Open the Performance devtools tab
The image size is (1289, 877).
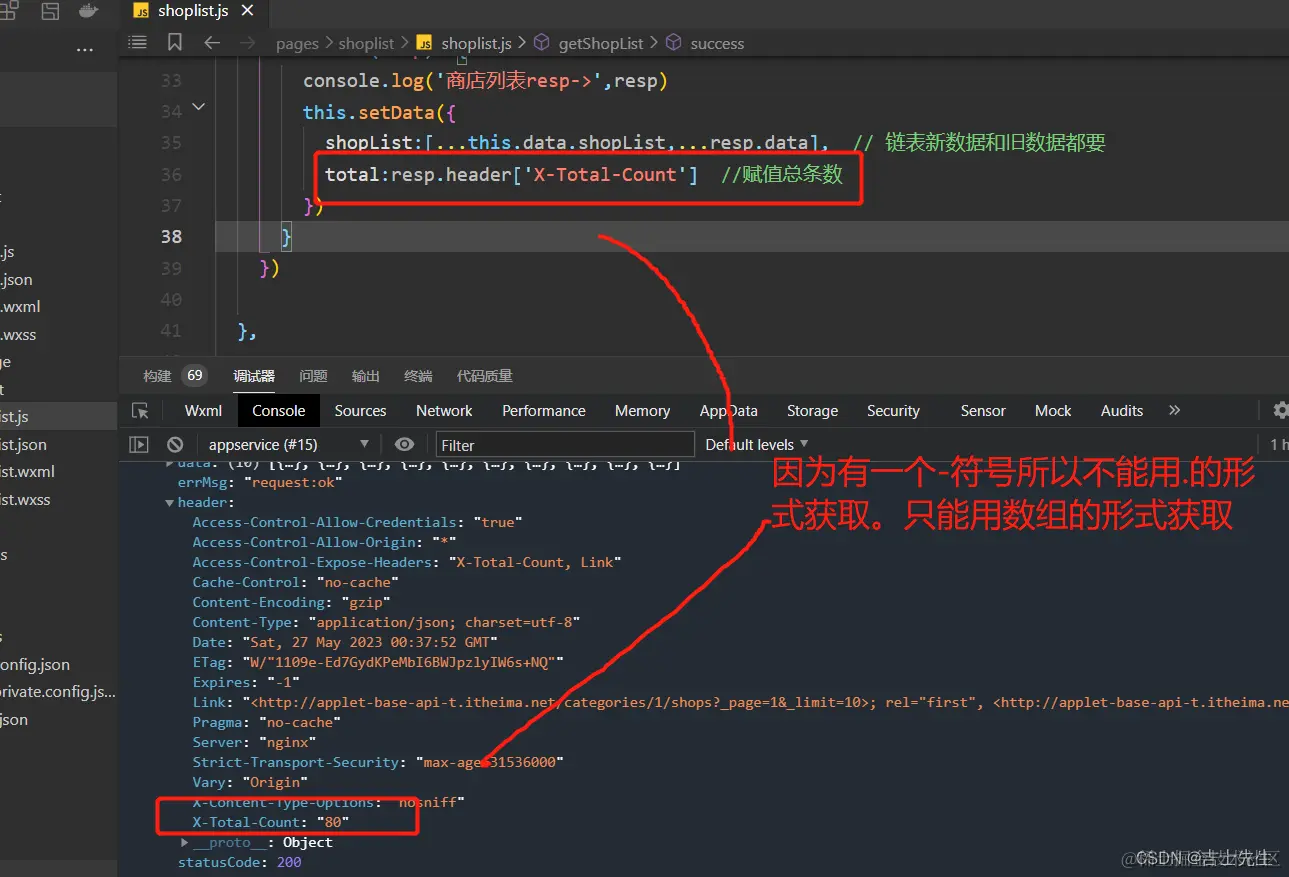[544, 411]
